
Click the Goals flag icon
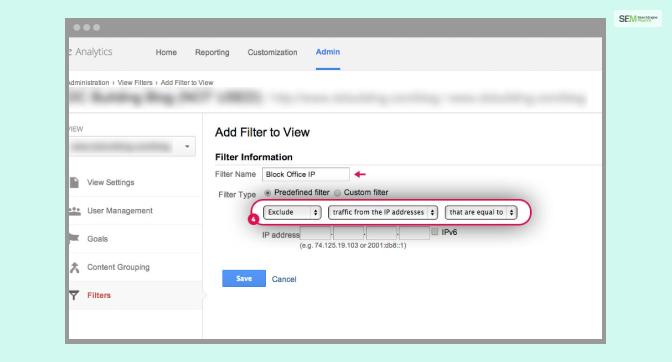click(x=74, y=238)
